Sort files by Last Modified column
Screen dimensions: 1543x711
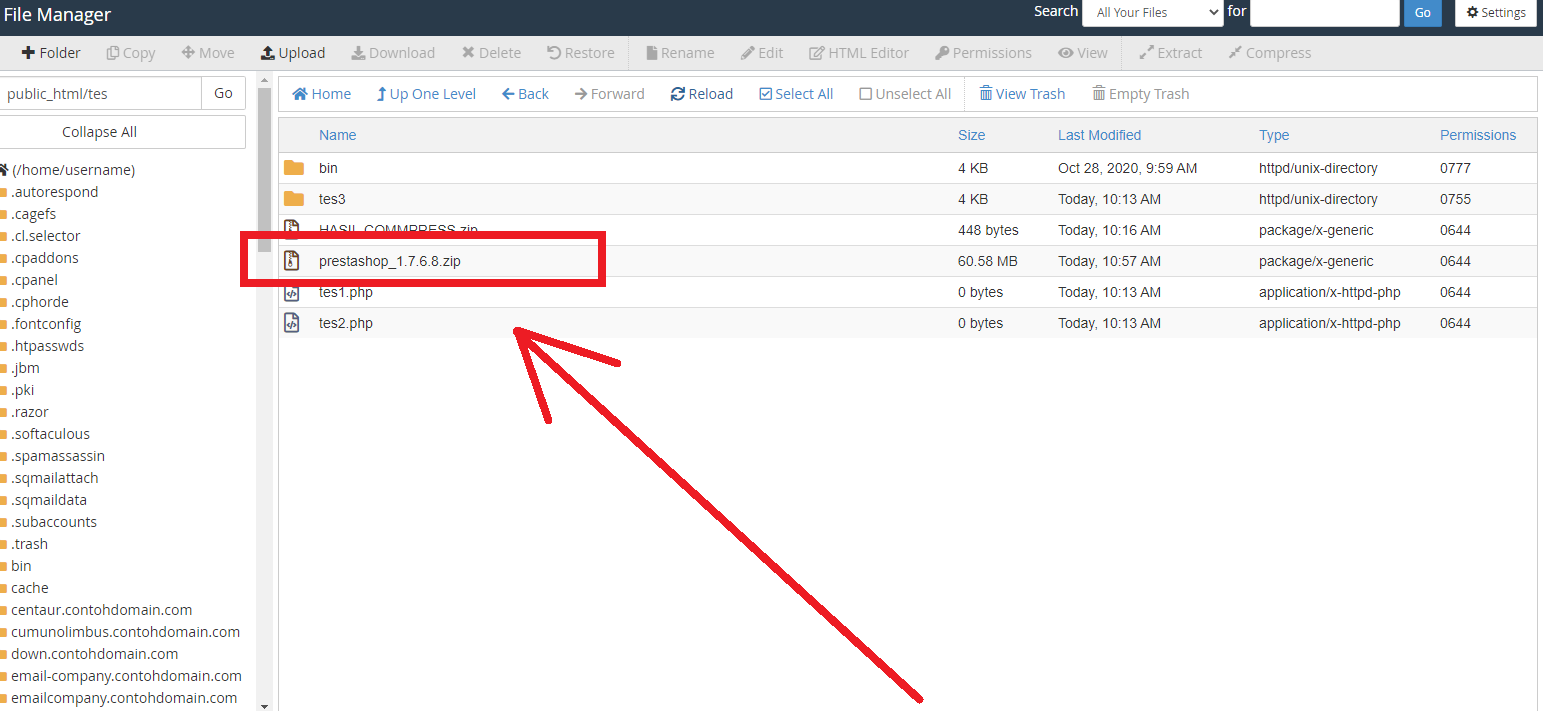(x=1099, y=135)
